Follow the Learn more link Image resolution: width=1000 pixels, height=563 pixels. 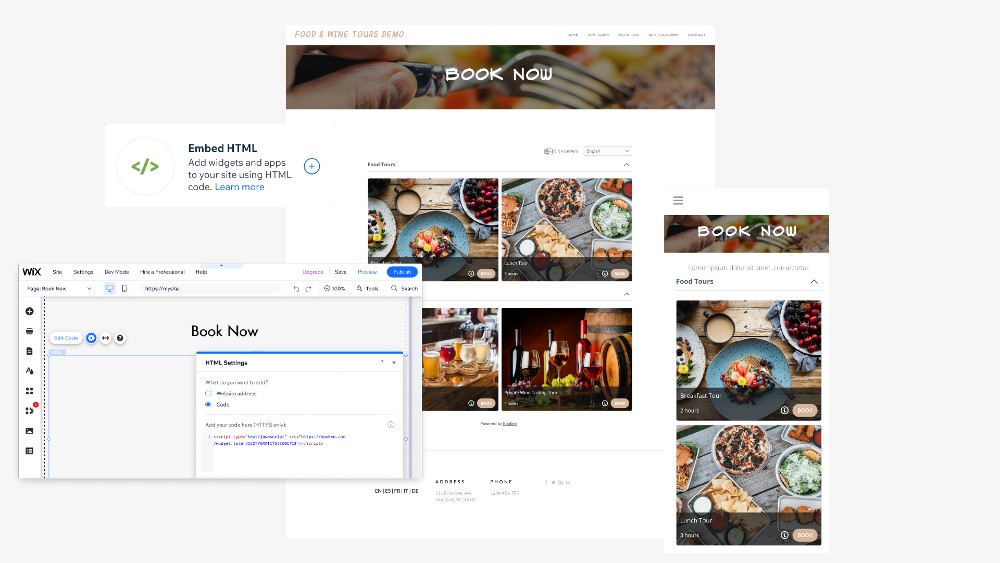pyautogui.click(x=240, y=187)
